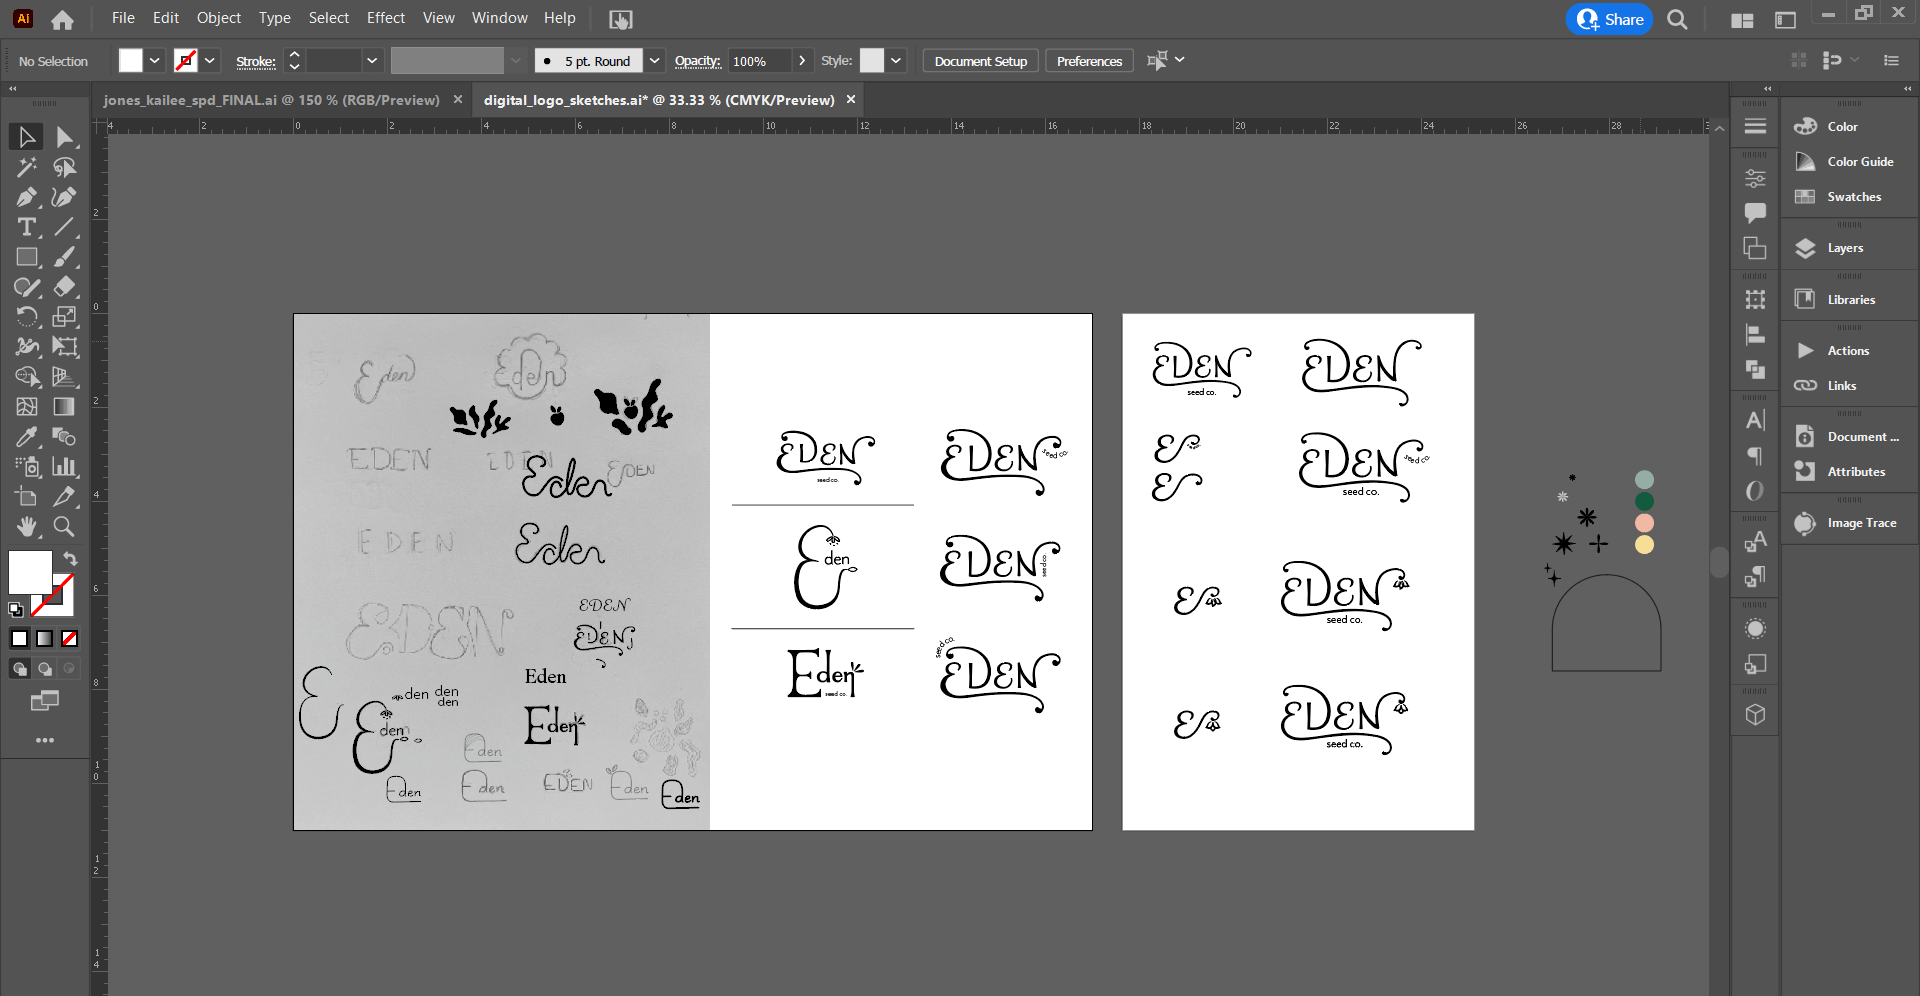Viewport: 1920px width, 996px height.
Task: Select the Shape Builder tool
Action: click(27, 377)
